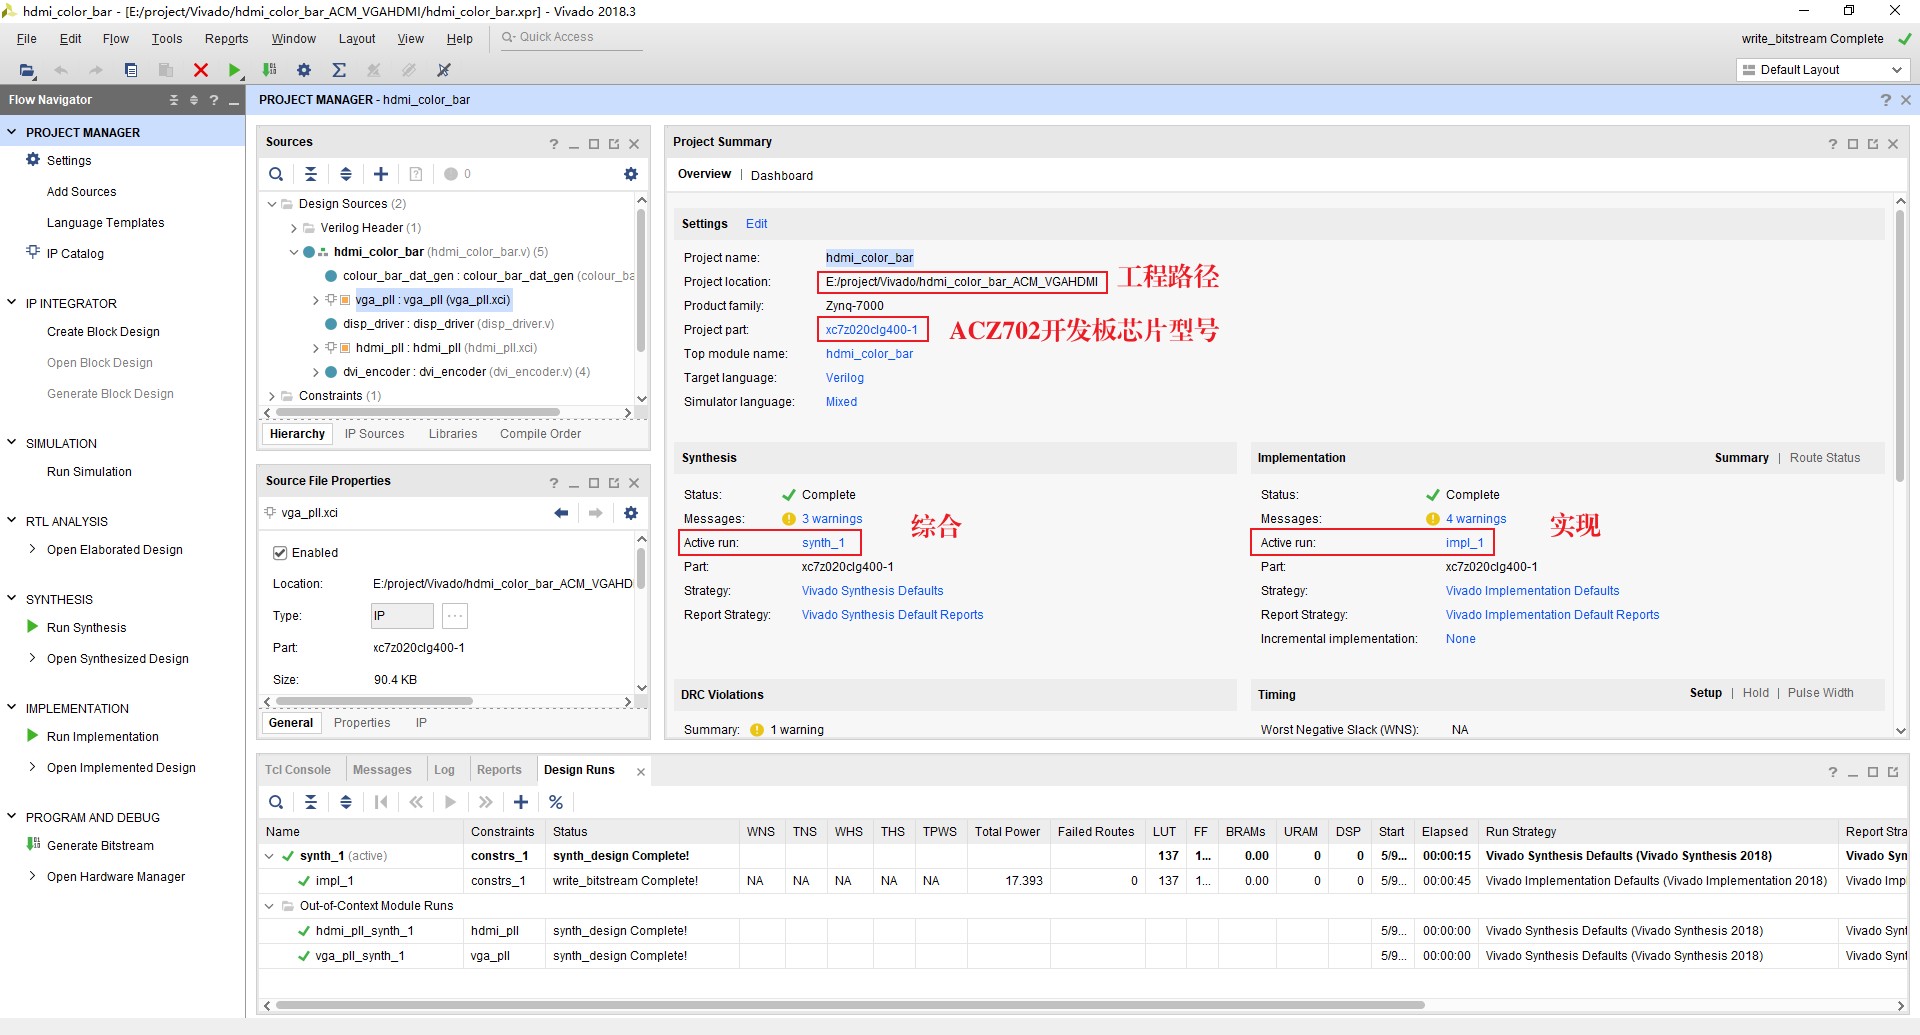Click the Sigma report icon in toolbar
This screenshot has width=1920, height=1035.
click(339, 70)
